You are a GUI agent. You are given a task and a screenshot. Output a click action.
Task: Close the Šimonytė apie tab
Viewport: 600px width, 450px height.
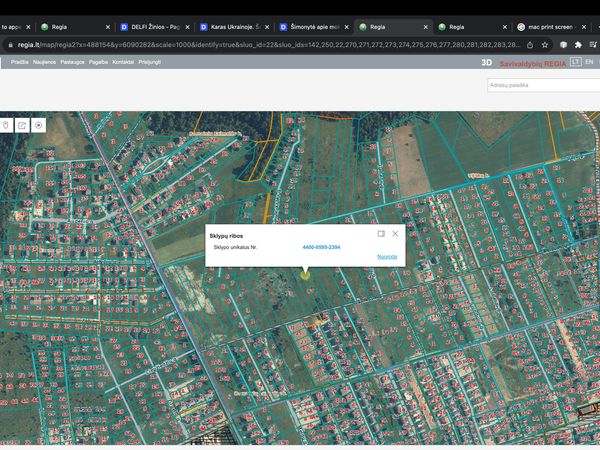347,27
